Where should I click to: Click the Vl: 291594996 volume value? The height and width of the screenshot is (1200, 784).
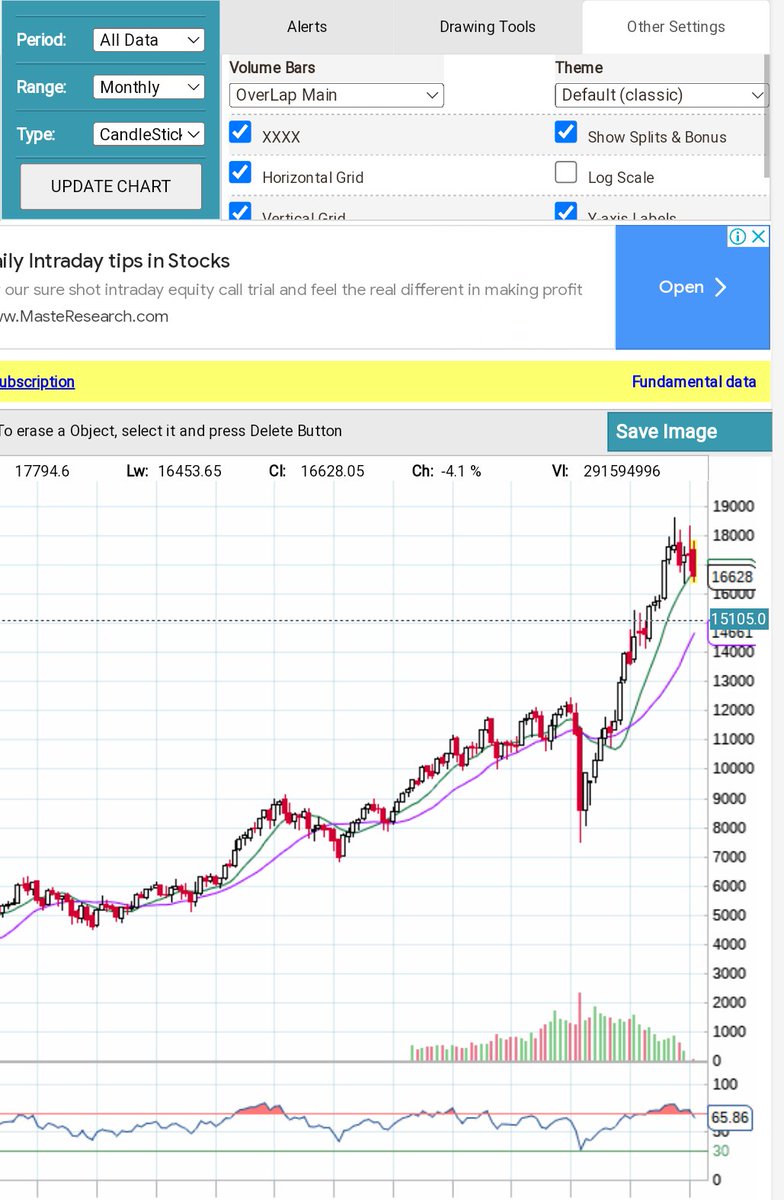tap(606, 470)
